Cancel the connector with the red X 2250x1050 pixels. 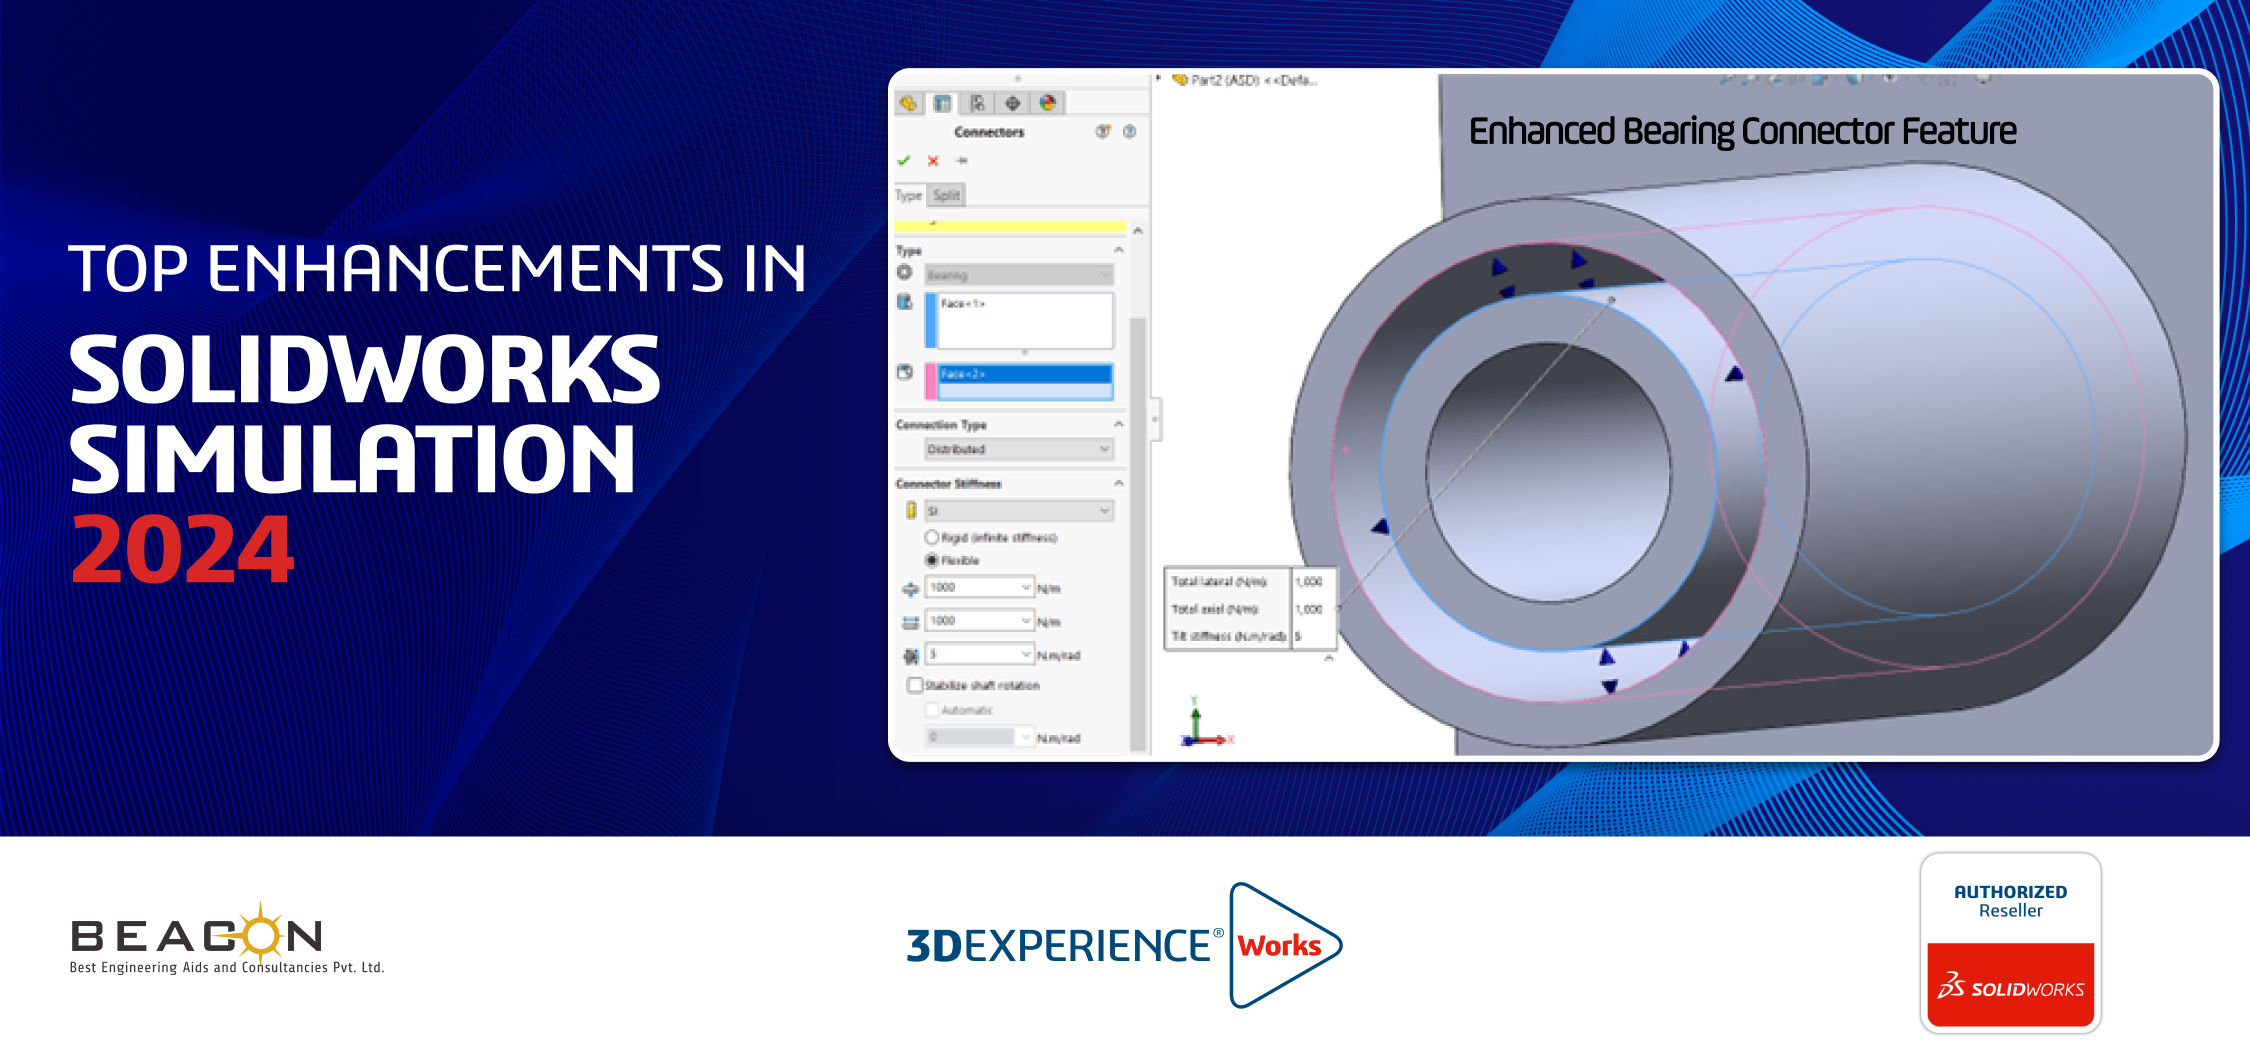pos(933,161)
